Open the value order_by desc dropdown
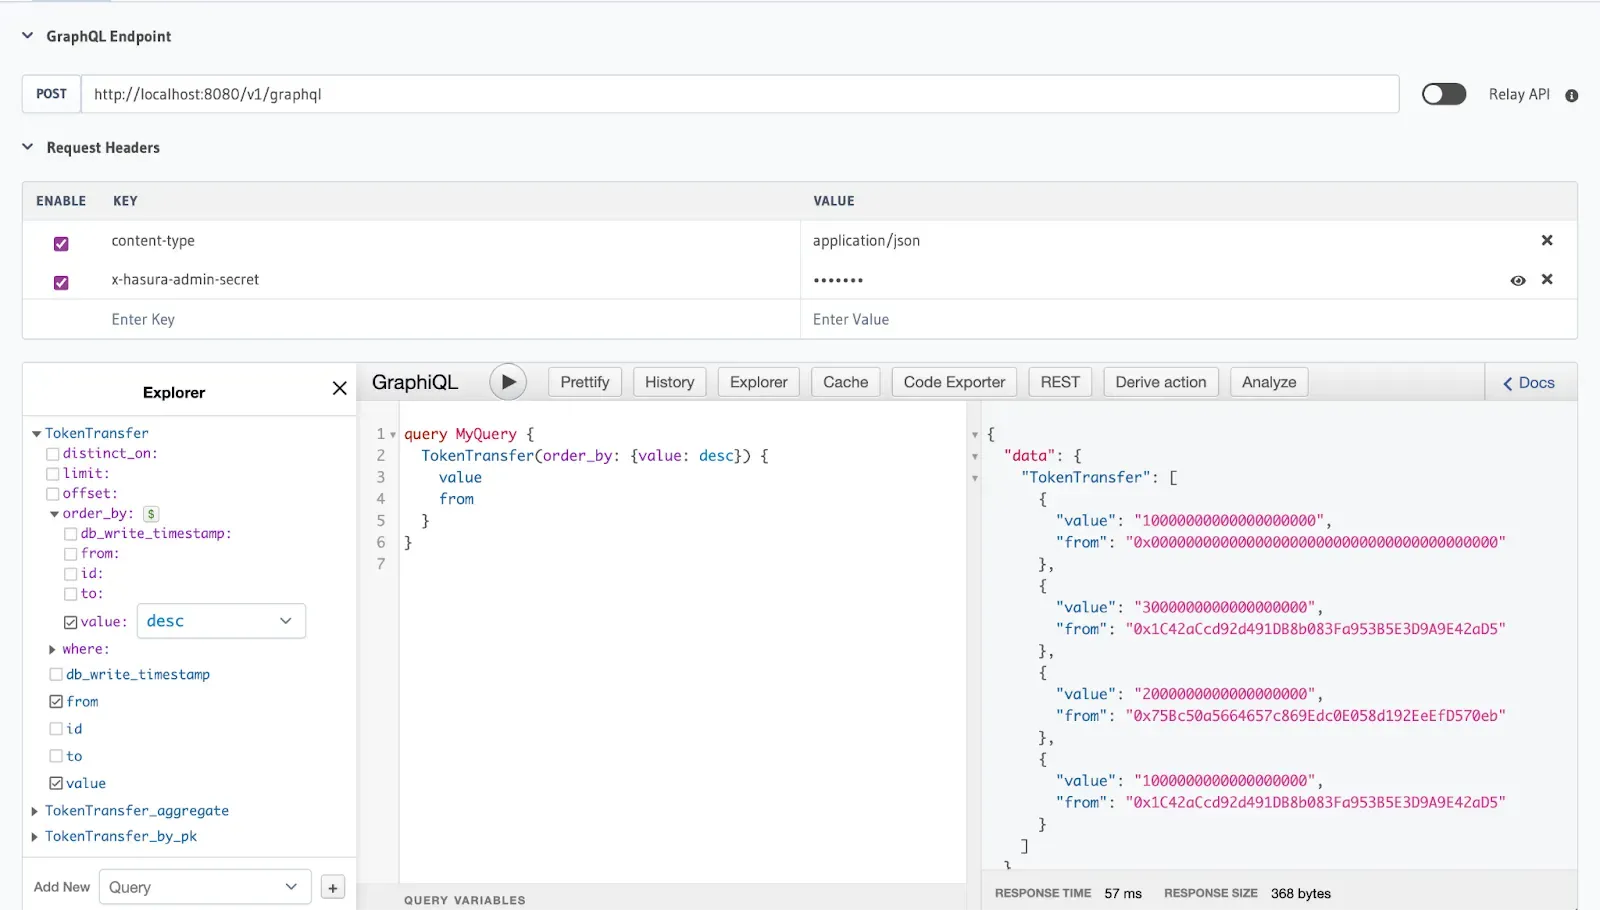 click(x=220, y=621)
